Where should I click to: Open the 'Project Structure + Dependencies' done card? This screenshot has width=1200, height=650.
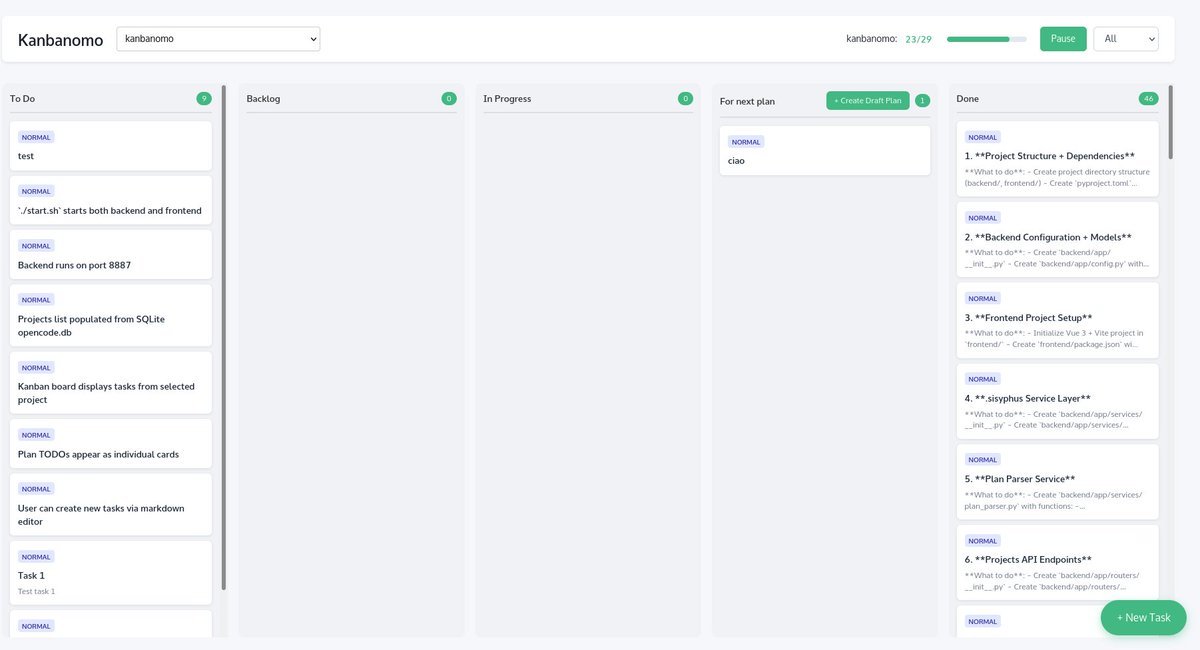point(1058,159)
